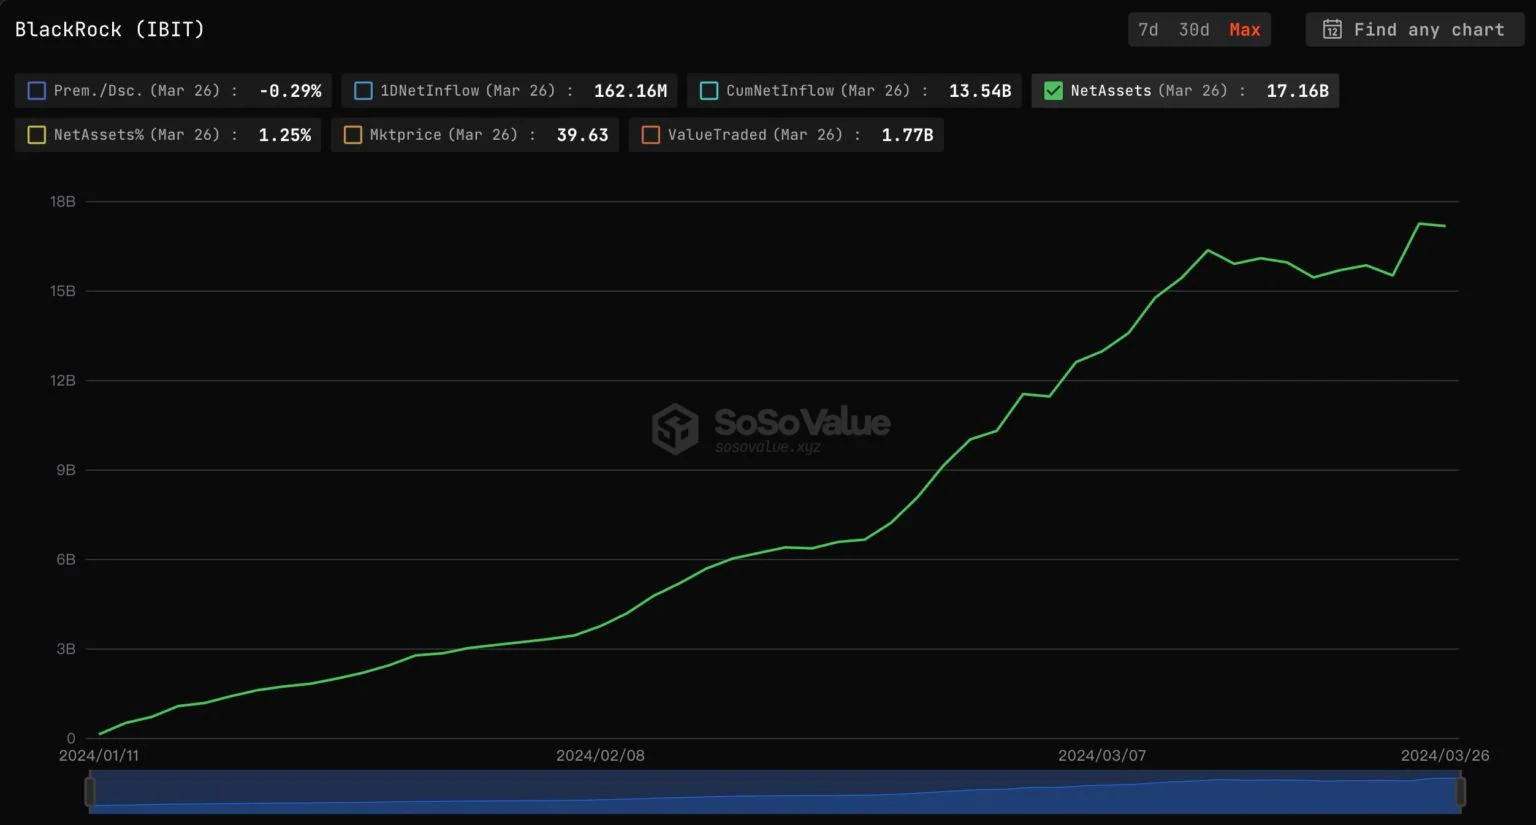Switch chart range to 7d

click(x=1148, y=30)
